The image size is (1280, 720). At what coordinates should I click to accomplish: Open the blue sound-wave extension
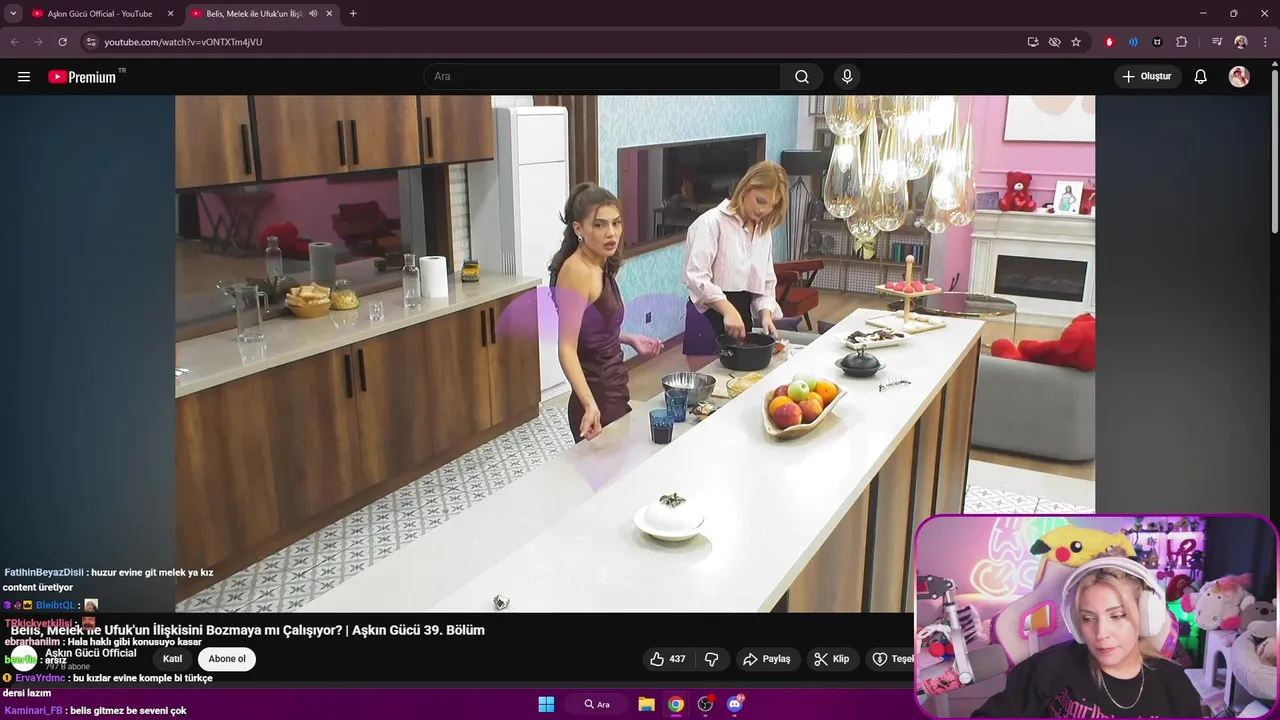(x=1133, y=42)
